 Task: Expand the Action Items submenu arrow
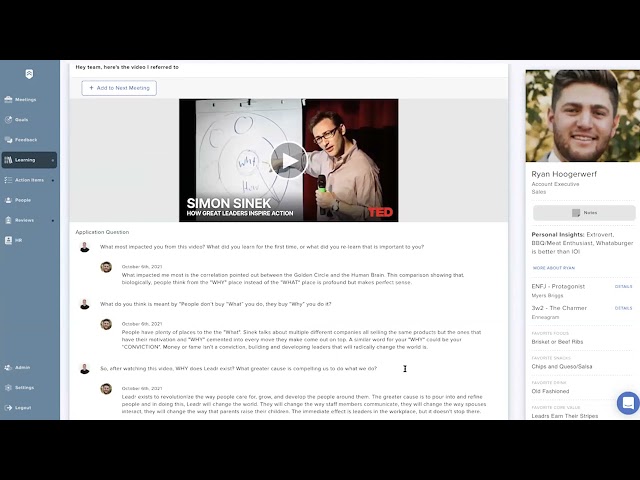pyautogui.click(x=53, y=180)
